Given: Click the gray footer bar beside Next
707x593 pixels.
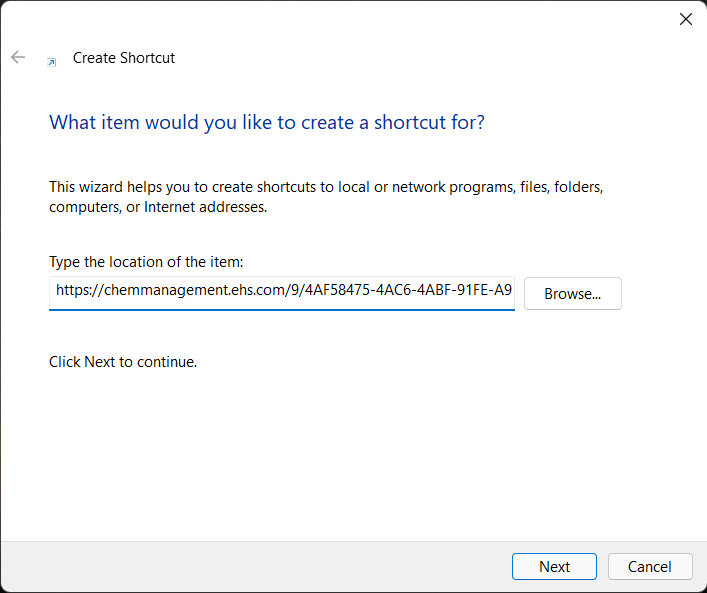Looking at the screenshot, I should pyautogui.click(x=252, y=566).
